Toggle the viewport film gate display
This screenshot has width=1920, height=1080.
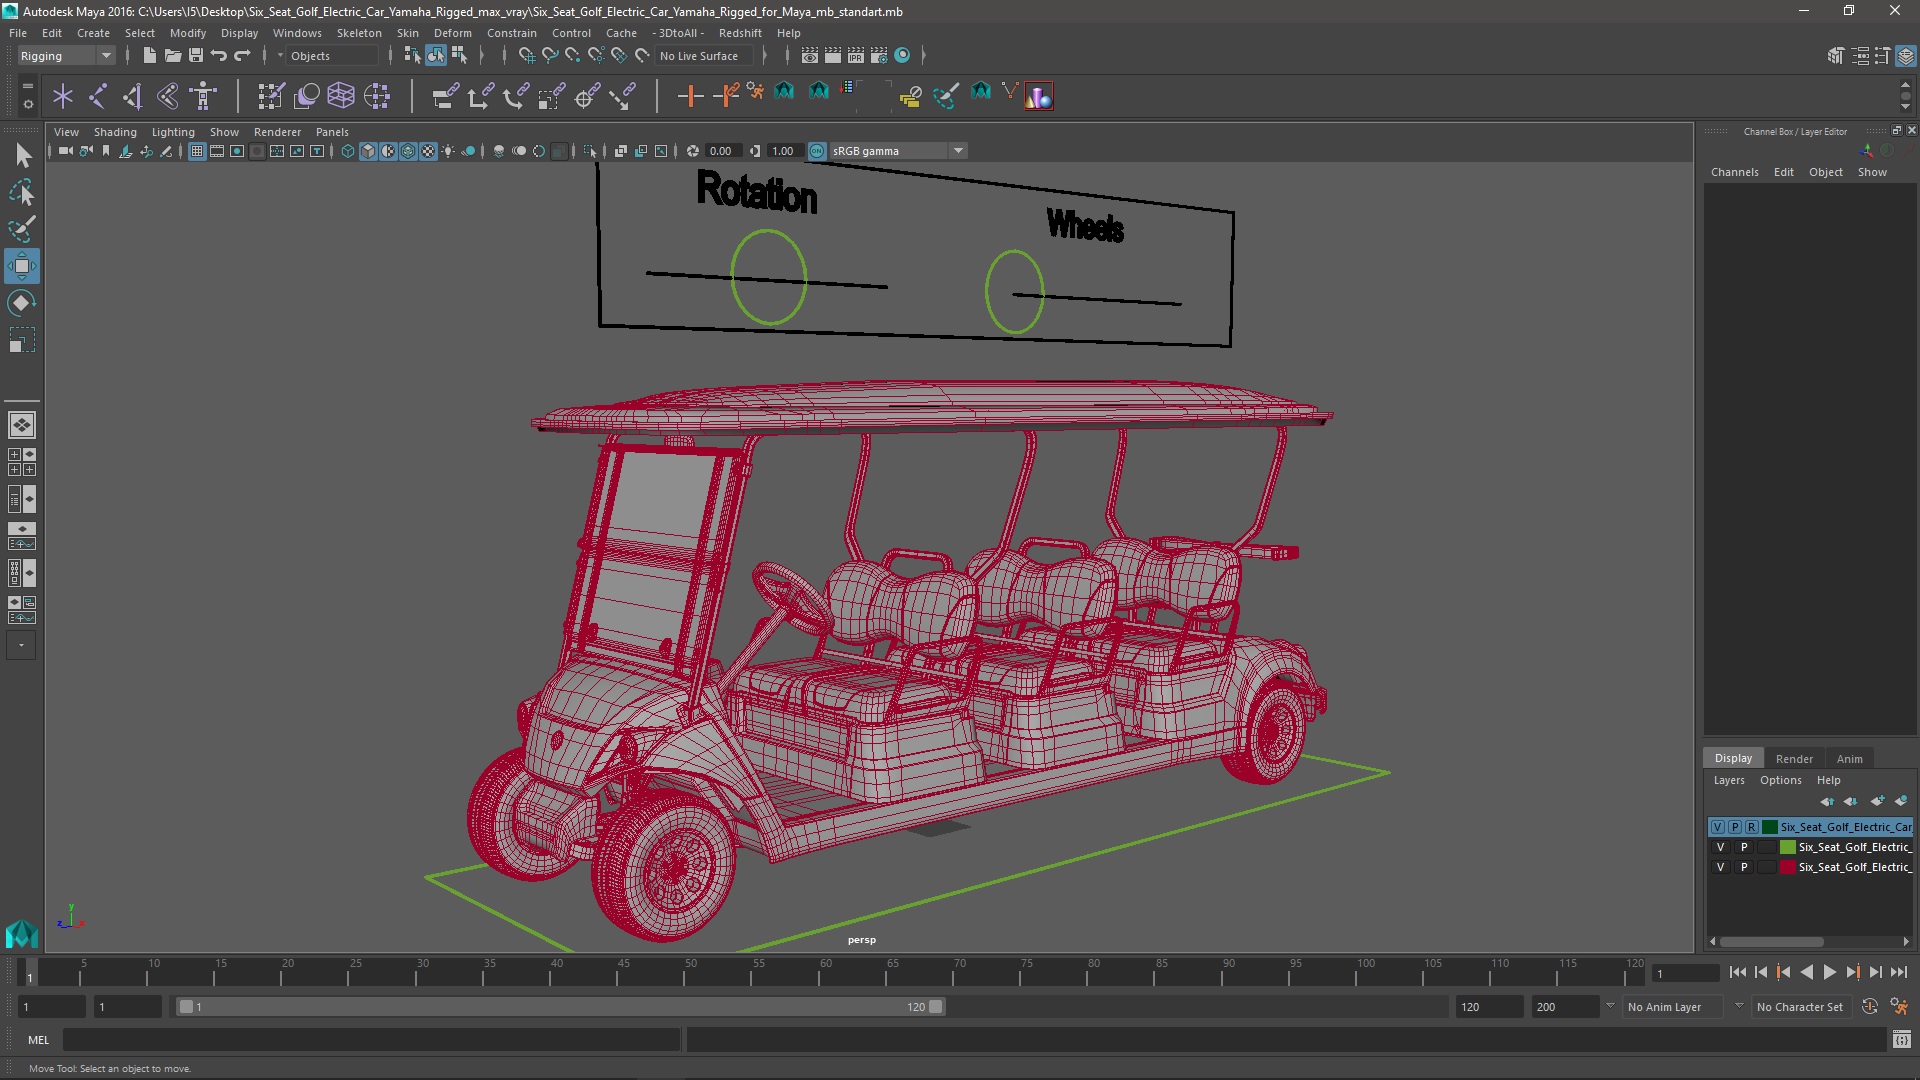point(217,151)
